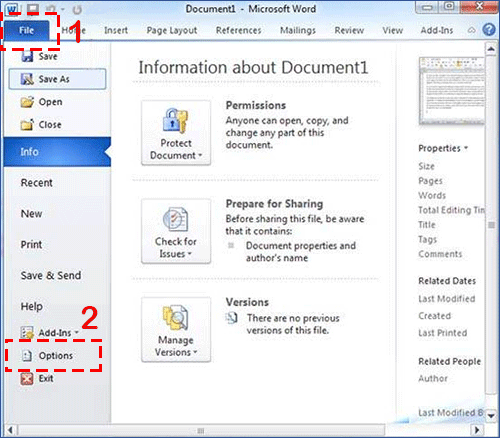500x438 pixels.
Task: Click the Save item in the backstage menu
Action: click(39, 56)
